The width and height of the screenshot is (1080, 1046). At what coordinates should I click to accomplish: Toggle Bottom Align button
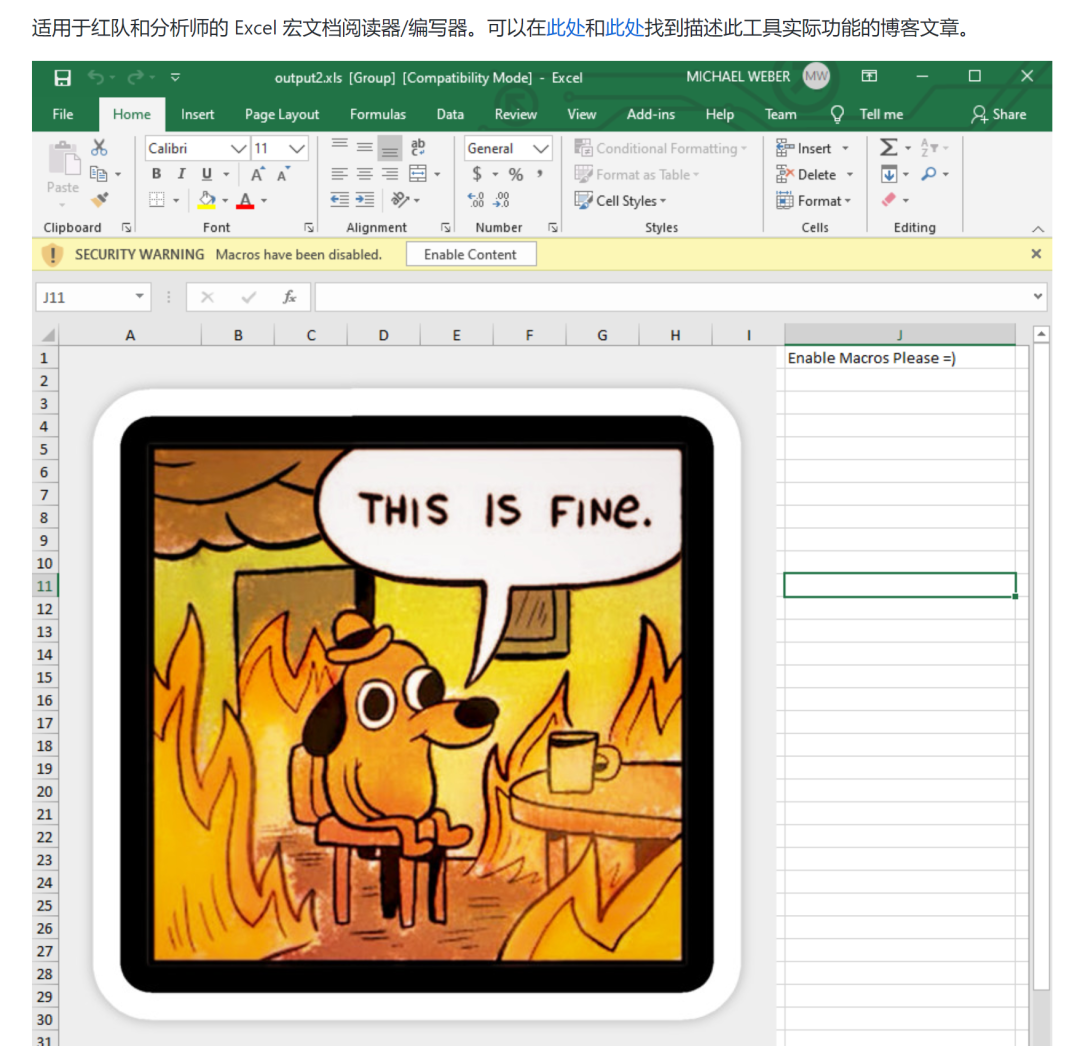coord(390,147)
